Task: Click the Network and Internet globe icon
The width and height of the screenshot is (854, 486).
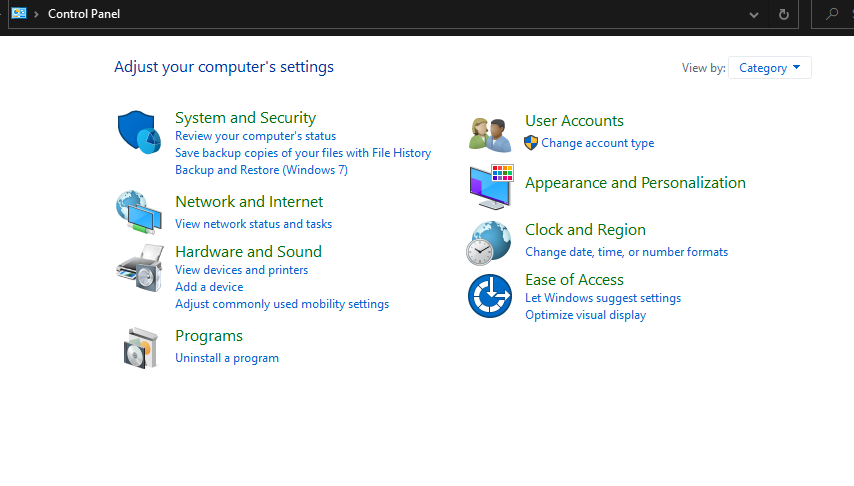Action: (x=139, y=212)
